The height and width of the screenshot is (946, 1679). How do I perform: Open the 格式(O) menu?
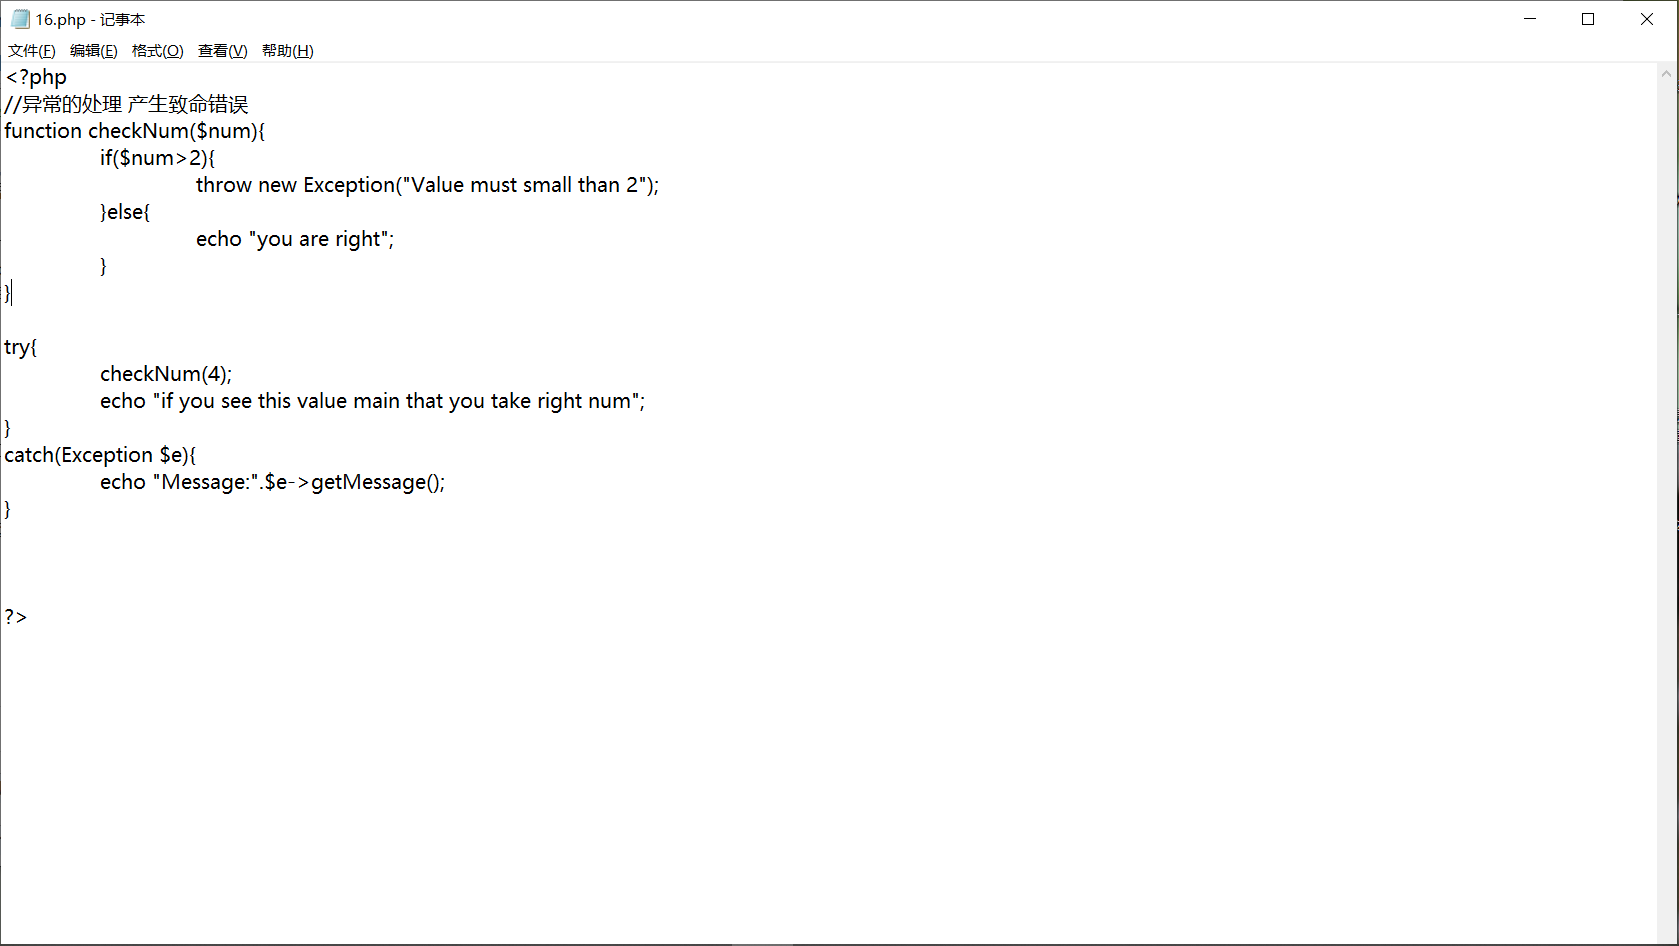point(158,51)
